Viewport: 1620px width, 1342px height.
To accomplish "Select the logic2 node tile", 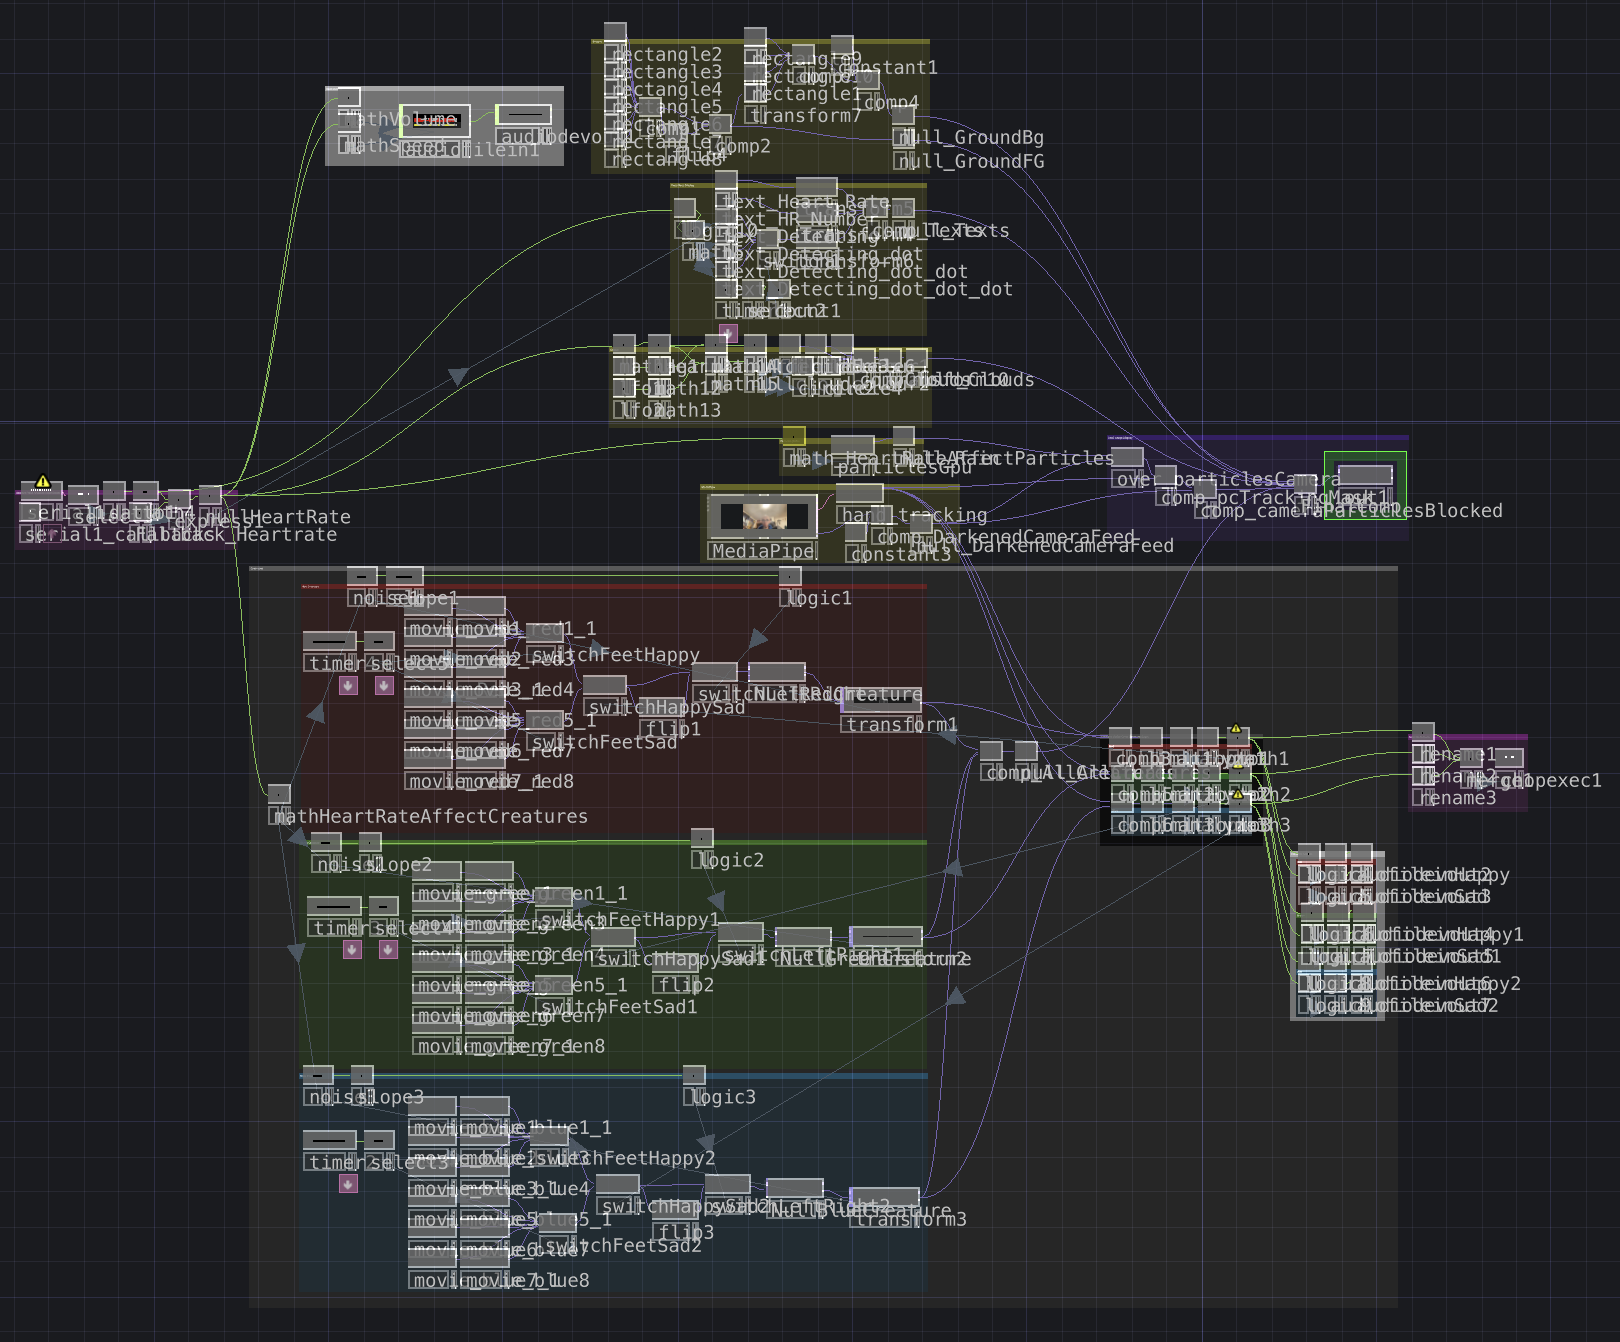I will (702, 838).
